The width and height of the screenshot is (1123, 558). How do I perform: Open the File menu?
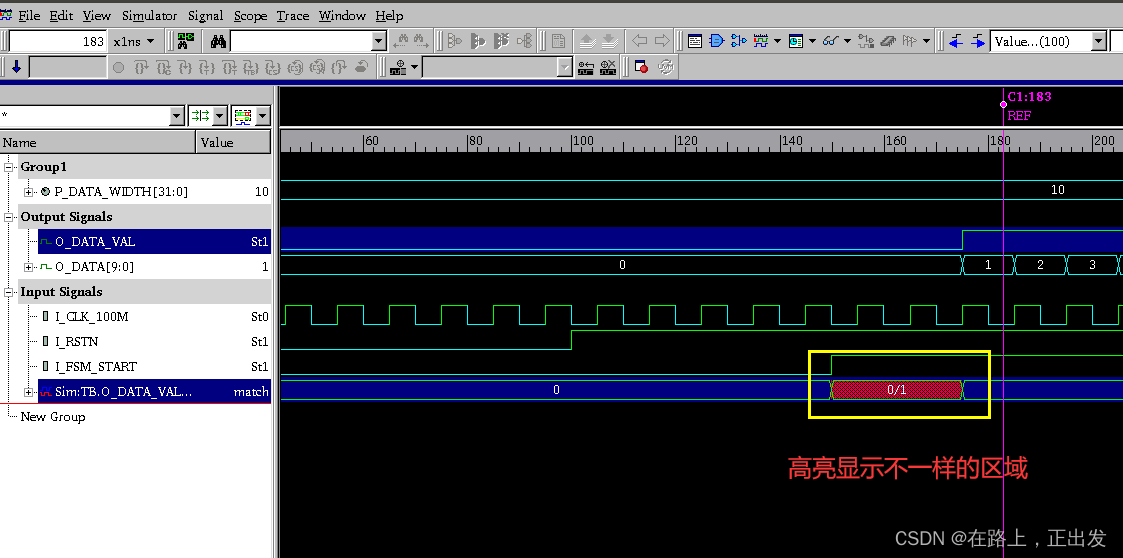[29, 15]
